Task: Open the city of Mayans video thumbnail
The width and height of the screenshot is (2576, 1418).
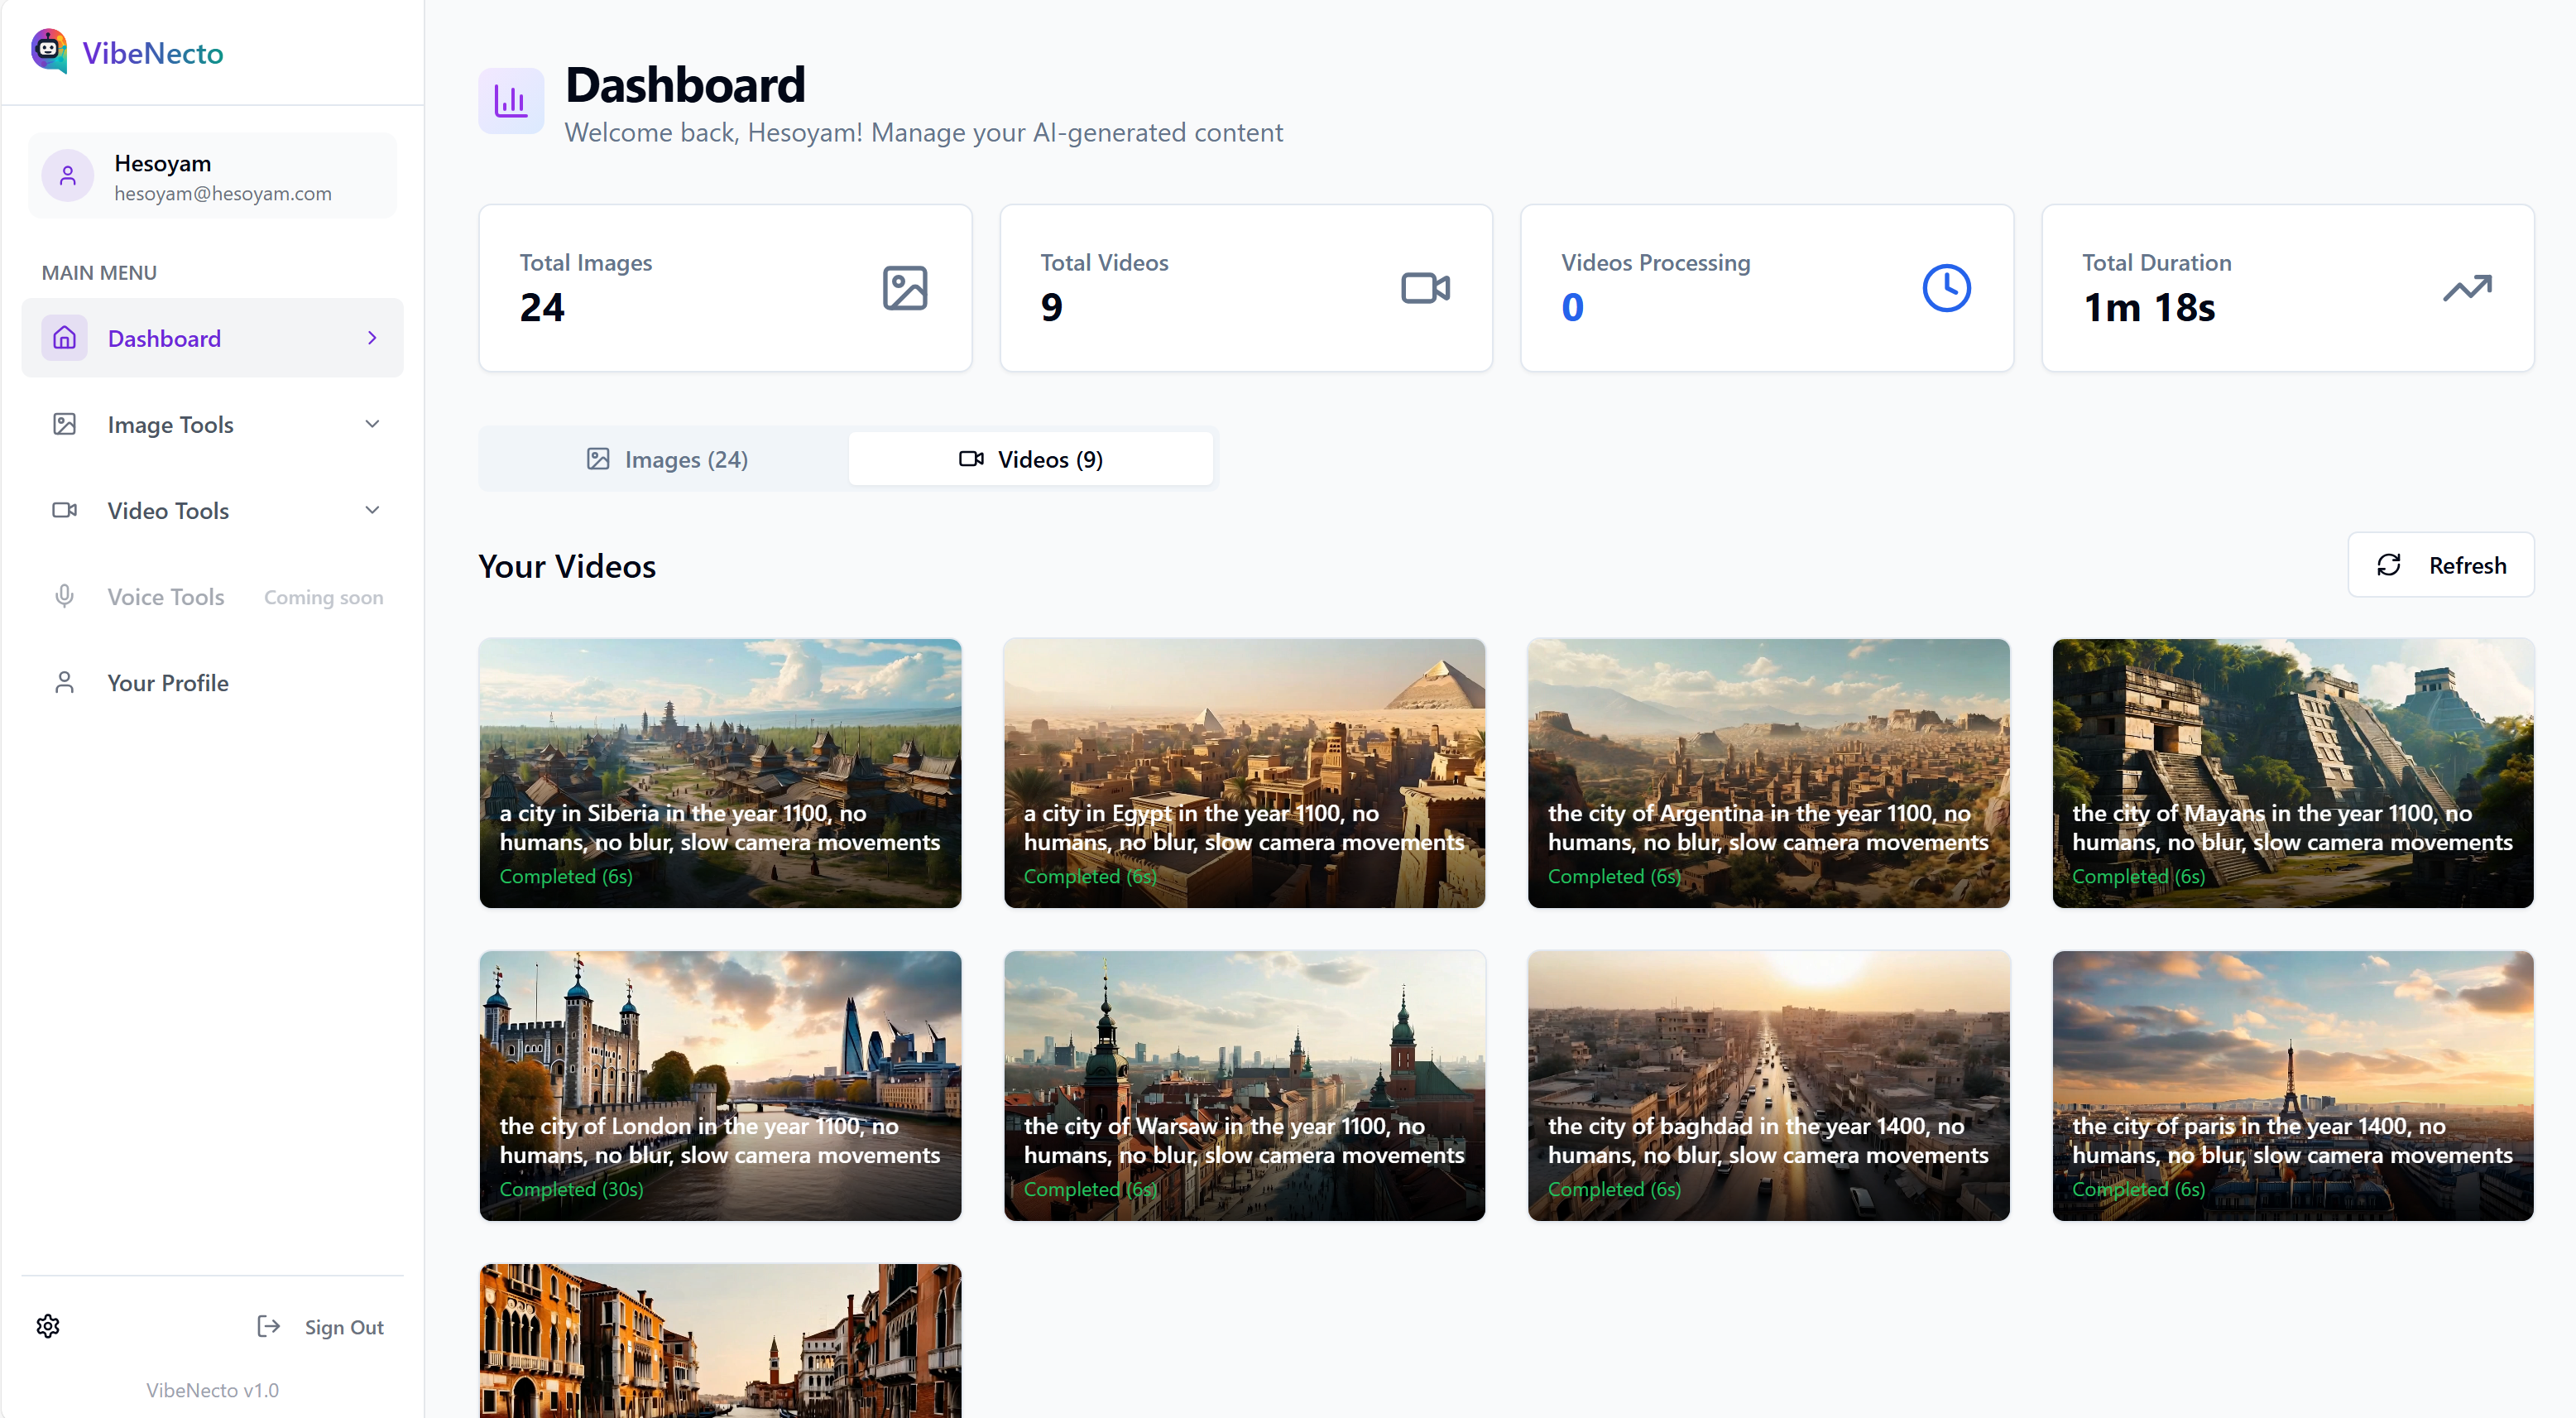Action: pyautogui.click(x=2292, y=772)
